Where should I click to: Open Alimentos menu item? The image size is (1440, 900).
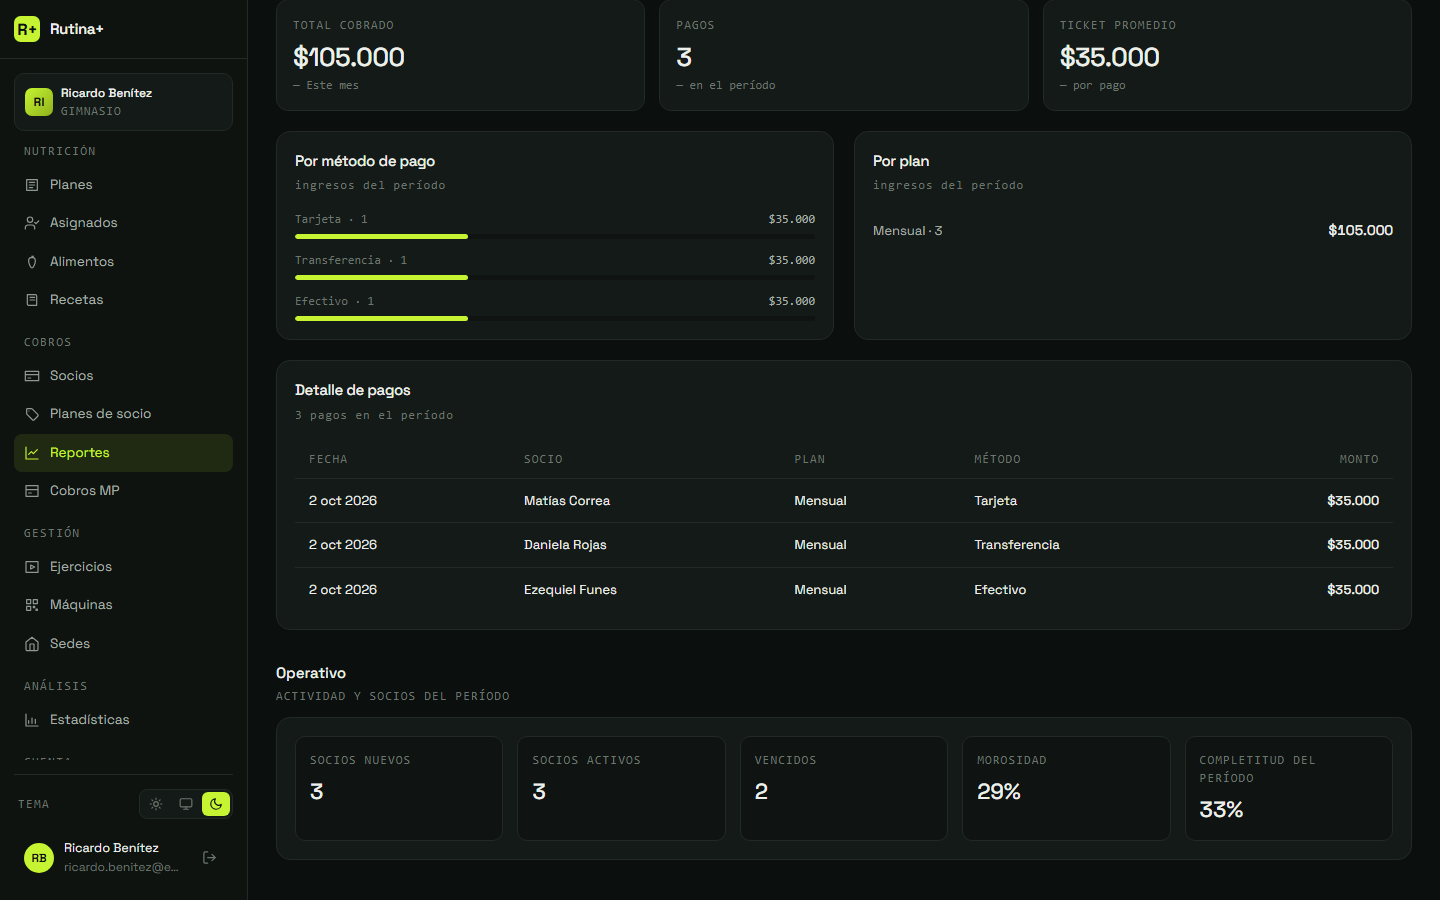123,262
